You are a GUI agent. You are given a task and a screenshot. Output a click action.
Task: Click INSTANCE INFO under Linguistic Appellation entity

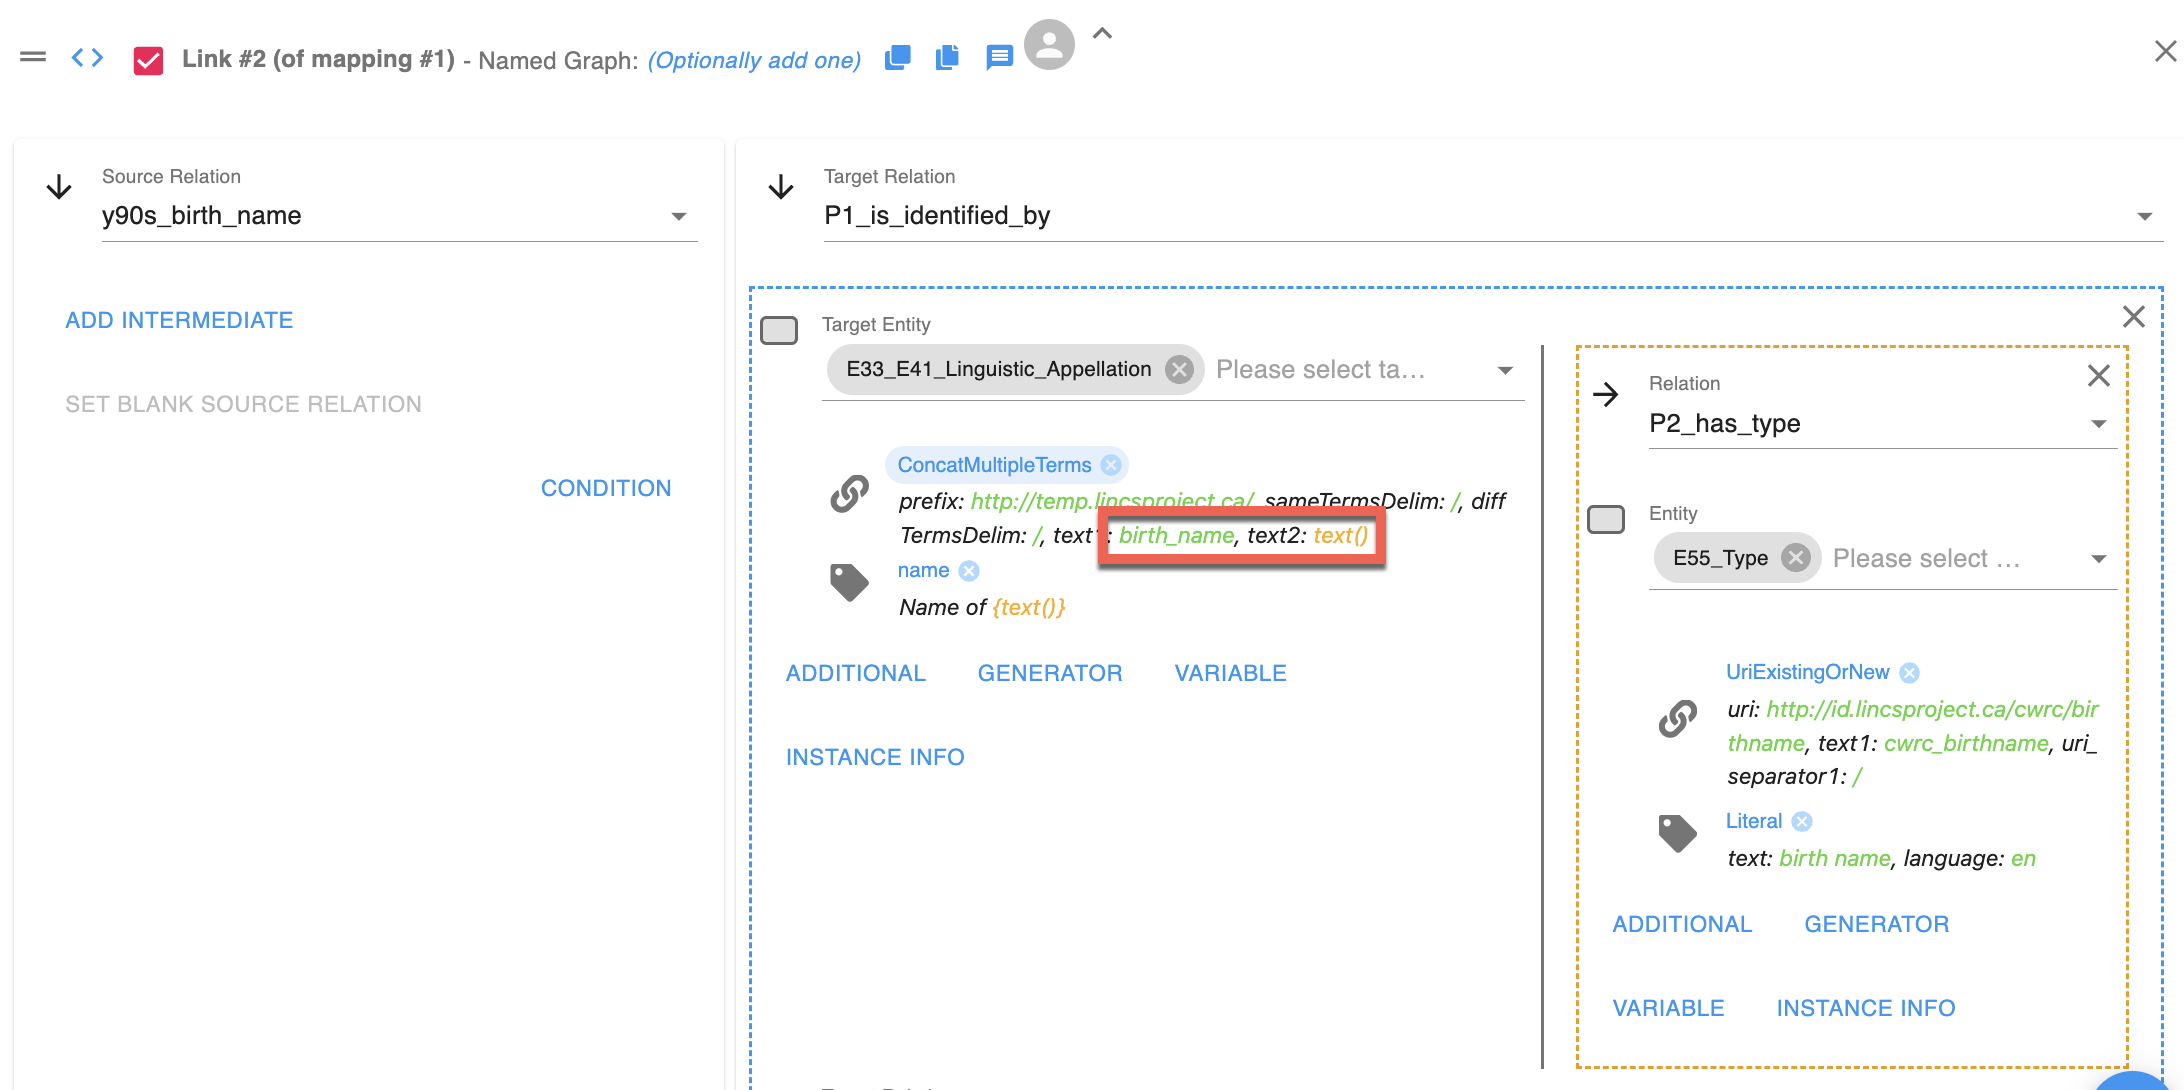point(875,757)
